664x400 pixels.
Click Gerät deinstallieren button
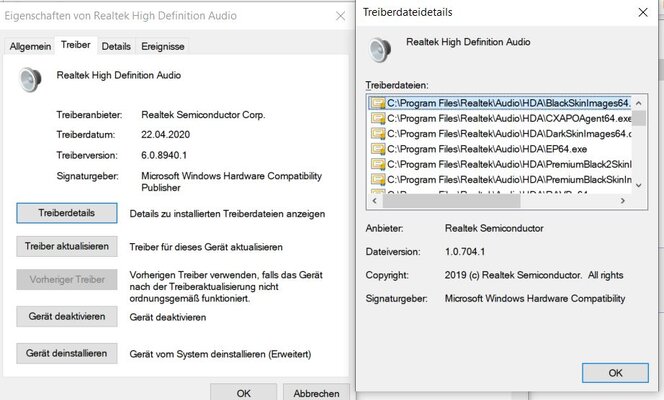pos(67,353)
